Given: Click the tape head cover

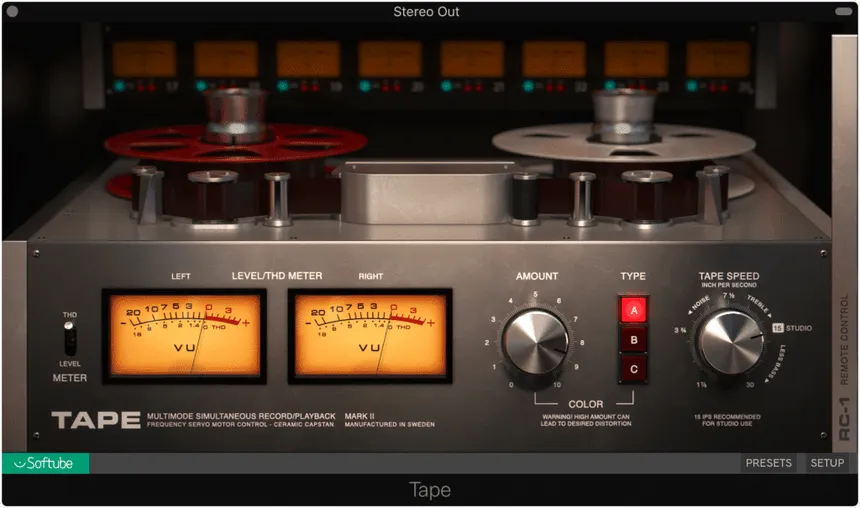Looking at the screenshot, I should point(427,192).
